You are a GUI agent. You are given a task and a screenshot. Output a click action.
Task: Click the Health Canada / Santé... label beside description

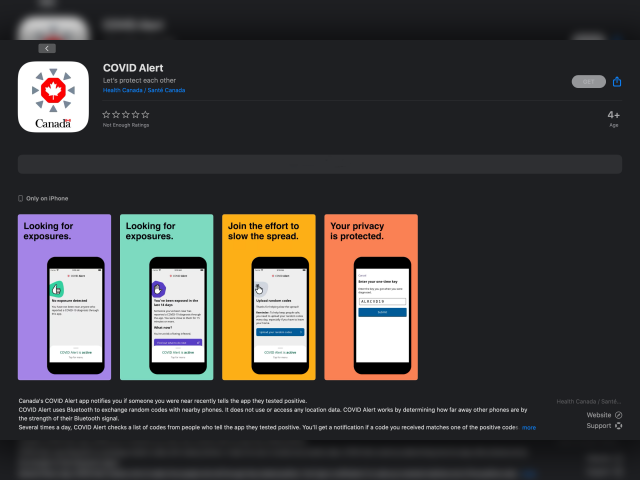[x=589, y=402]
